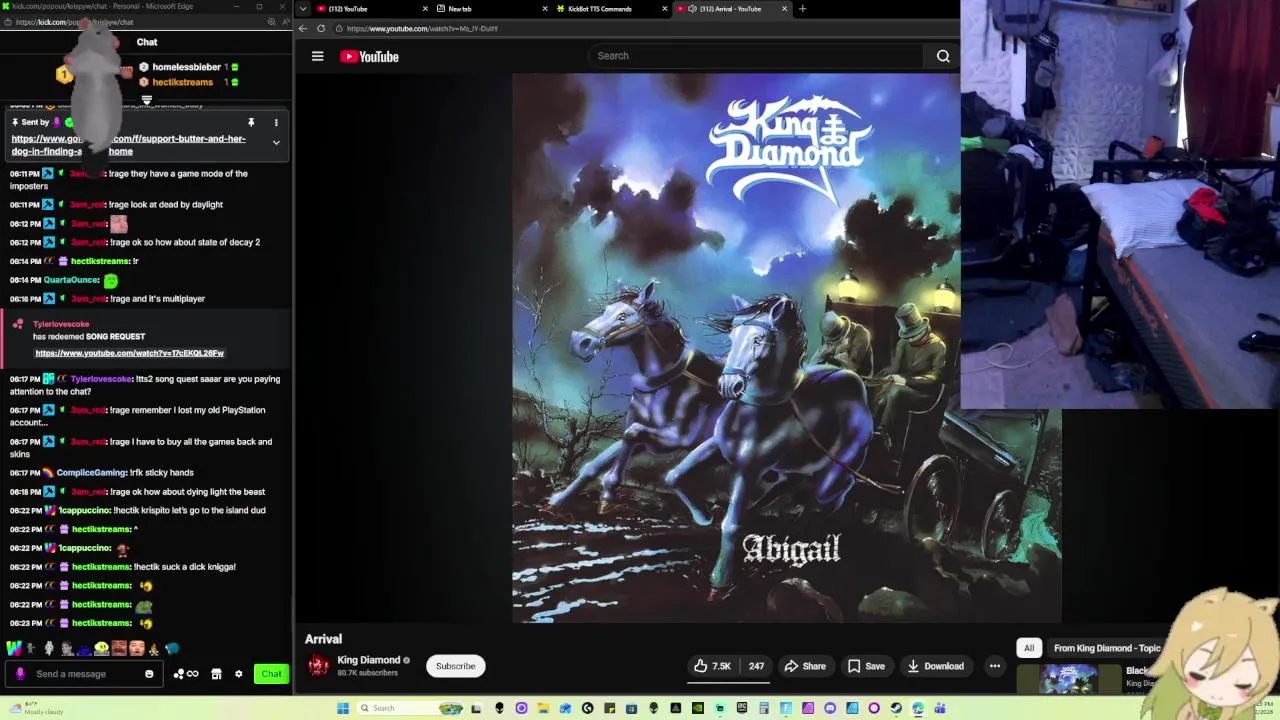Open read aloud icon in Kick chat window

tap(284, 22)
